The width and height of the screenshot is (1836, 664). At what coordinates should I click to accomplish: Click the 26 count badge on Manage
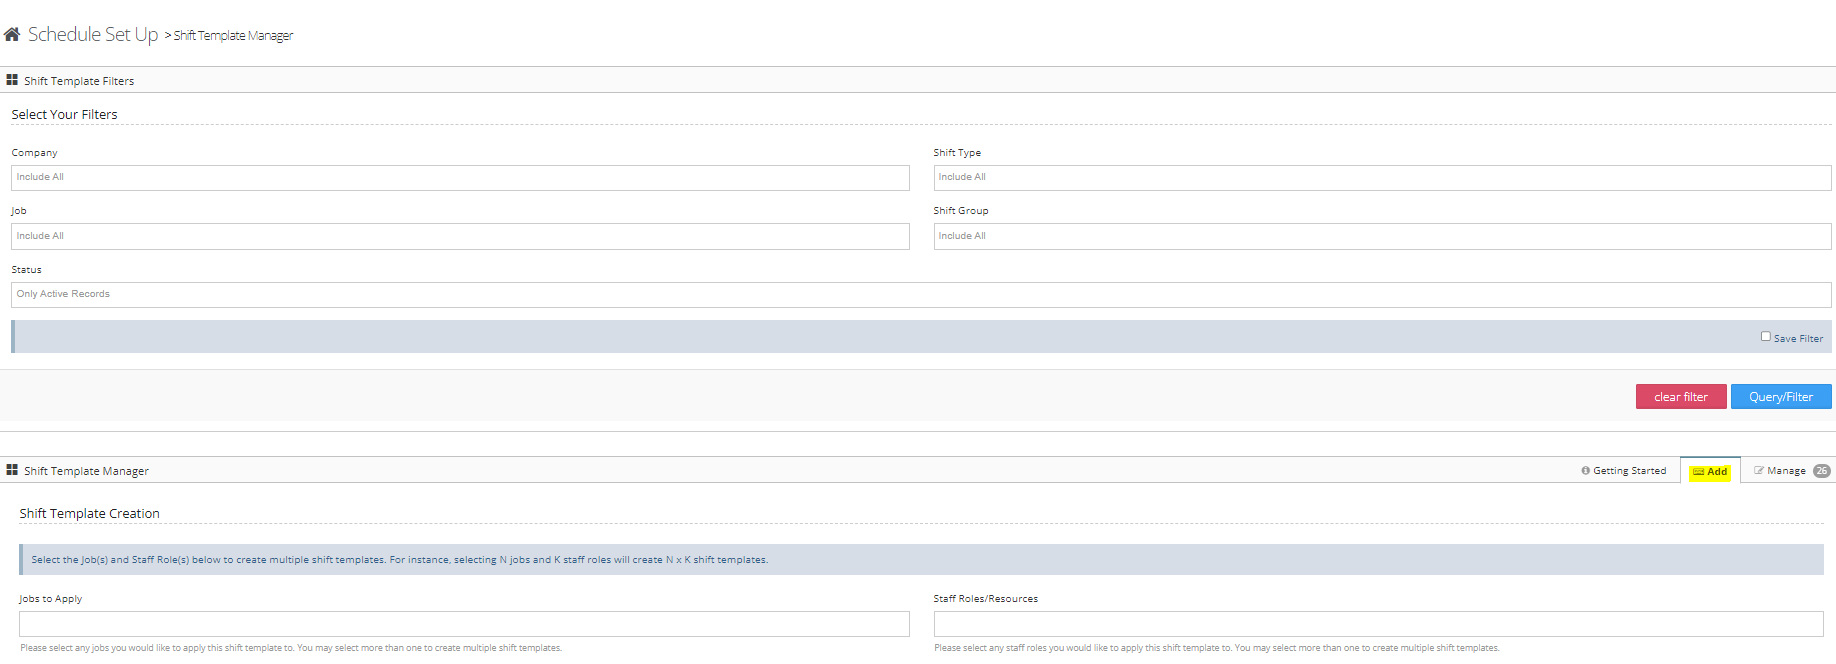click(x=1821, y=471)
